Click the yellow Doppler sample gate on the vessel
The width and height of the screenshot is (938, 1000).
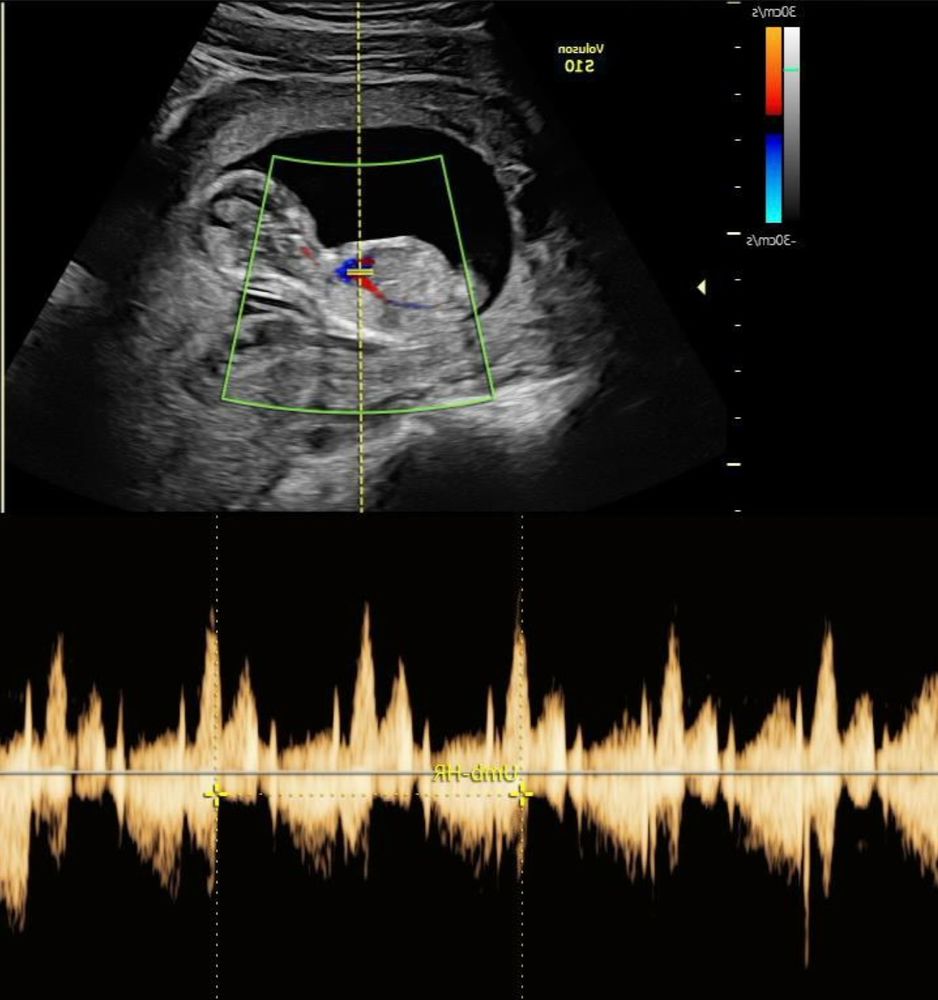(x=361, y=272)
